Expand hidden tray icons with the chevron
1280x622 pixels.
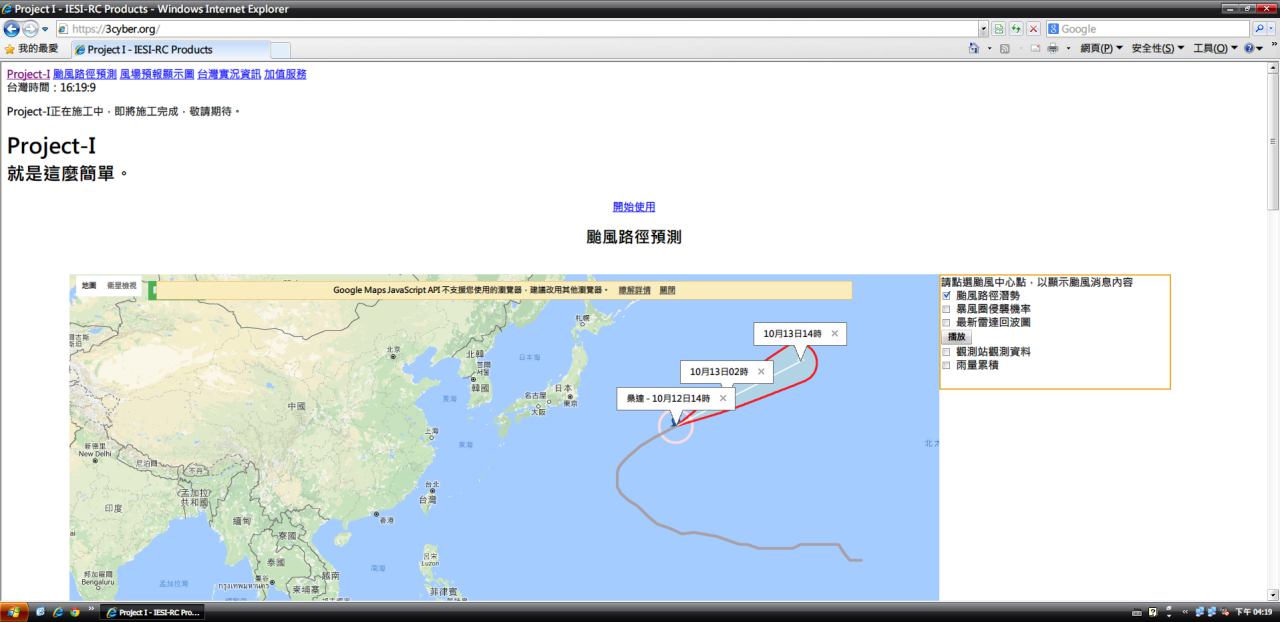click(1186, 612)
